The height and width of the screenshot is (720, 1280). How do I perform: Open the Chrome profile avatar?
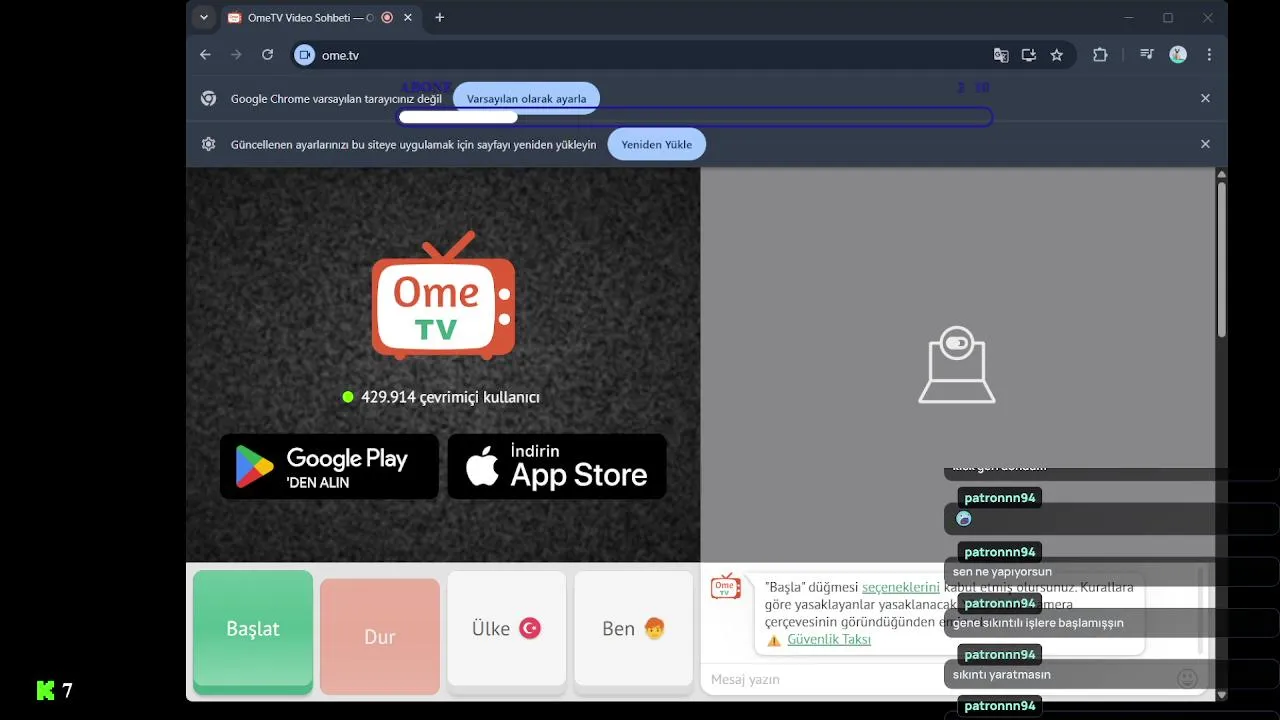(1178, 55)
